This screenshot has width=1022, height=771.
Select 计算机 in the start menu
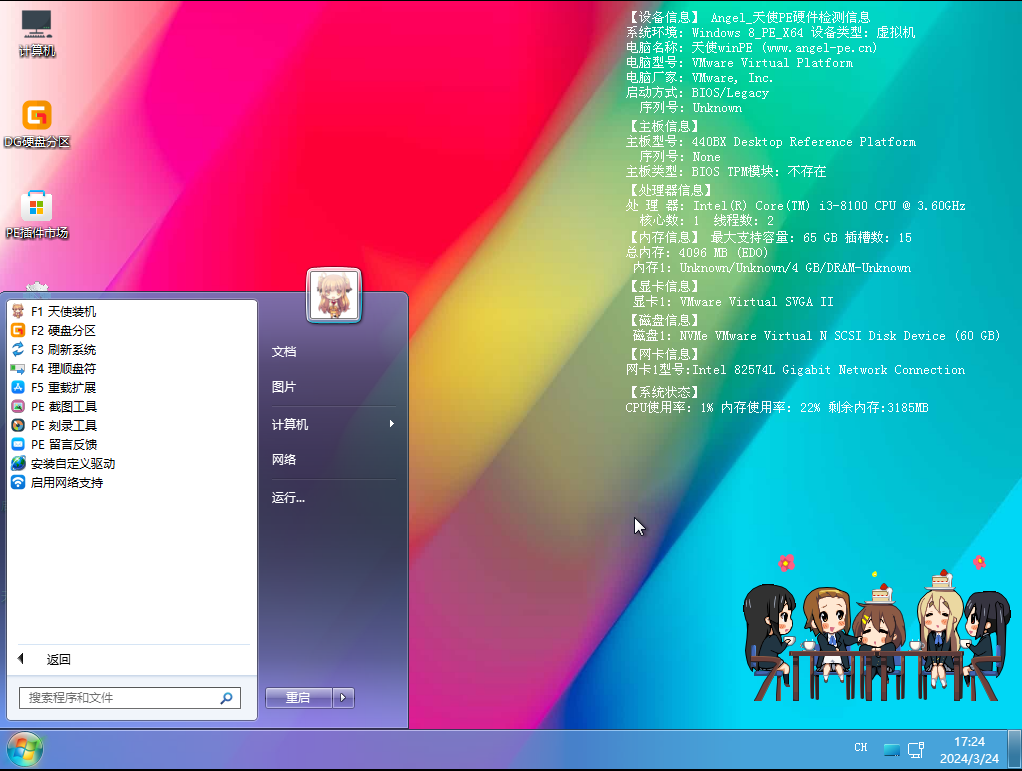[x=289, y=425]
